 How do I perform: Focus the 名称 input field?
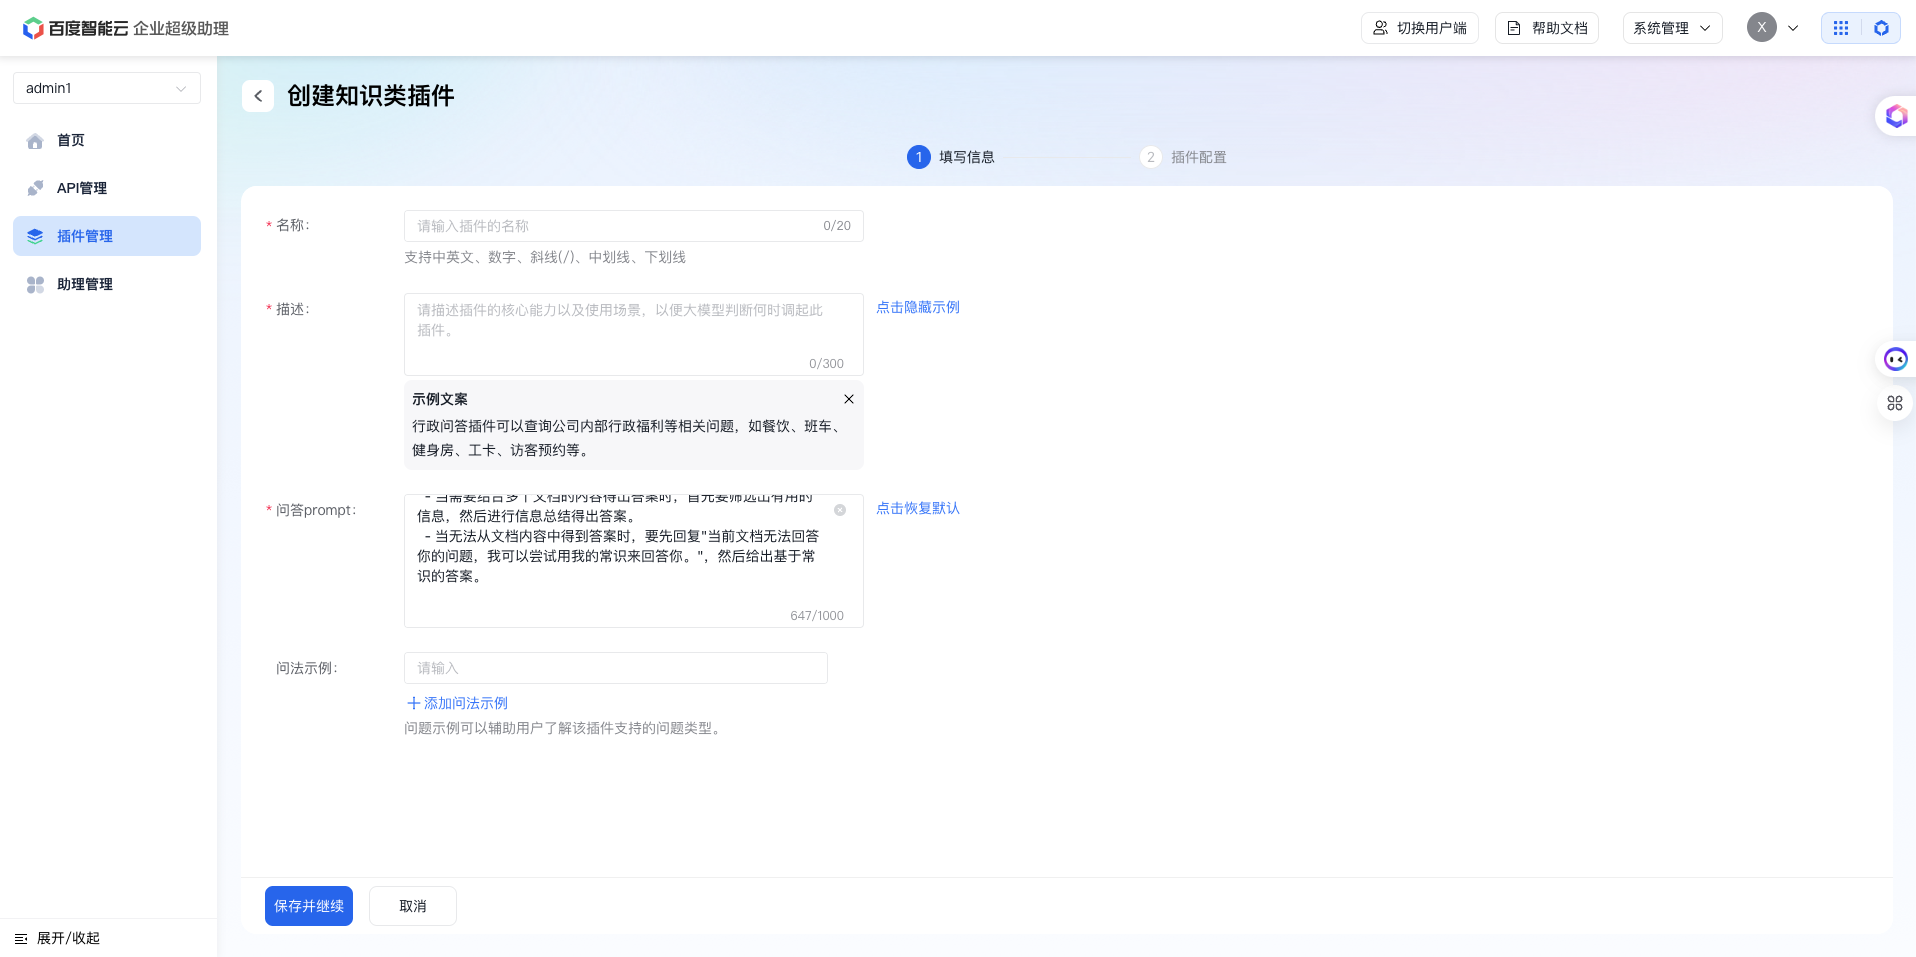point(634,226)
